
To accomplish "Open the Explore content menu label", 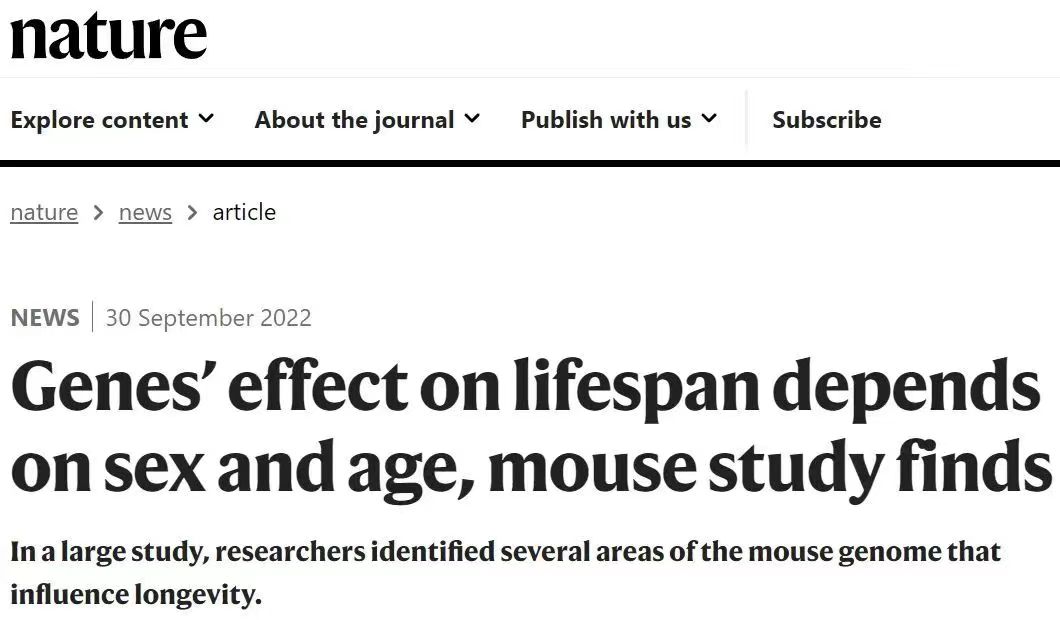I will click(99, 120).
